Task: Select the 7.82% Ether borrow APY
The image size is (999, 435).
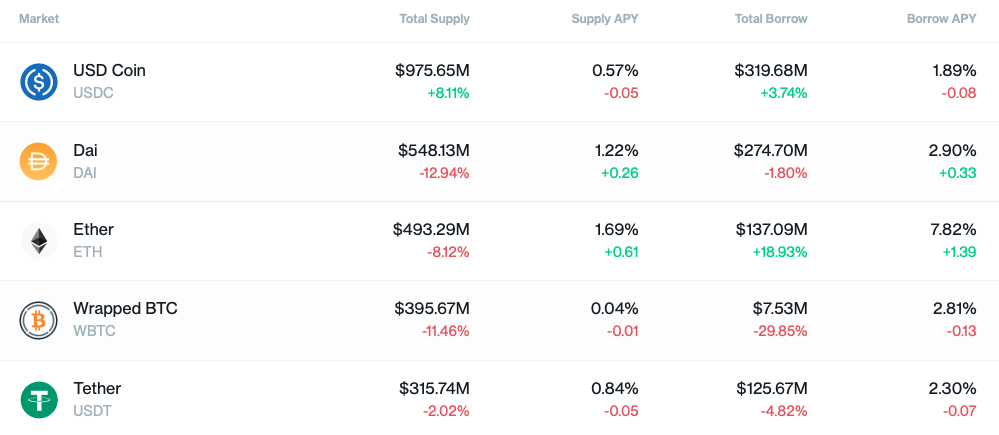Action: pos(952,229)
